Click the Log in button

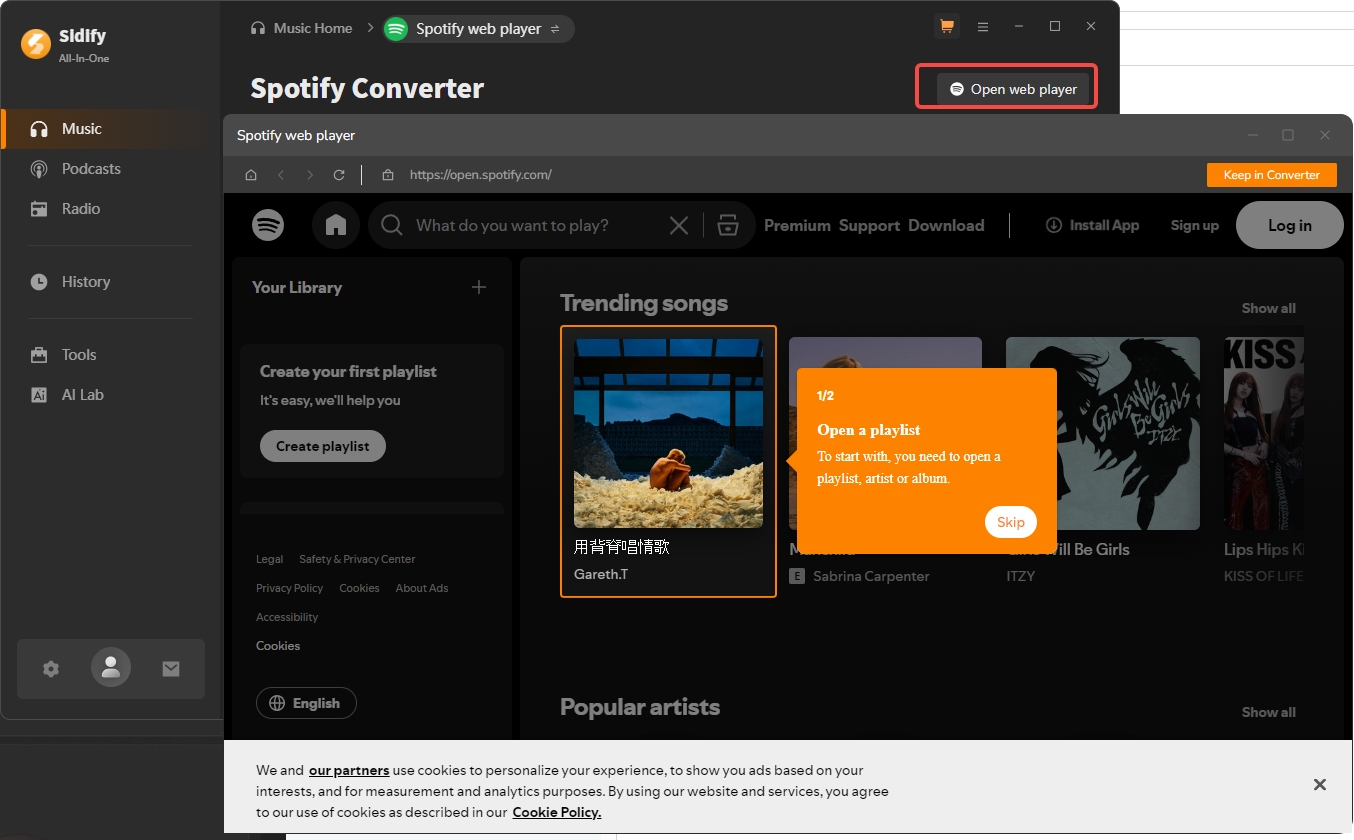(1289, 225)
